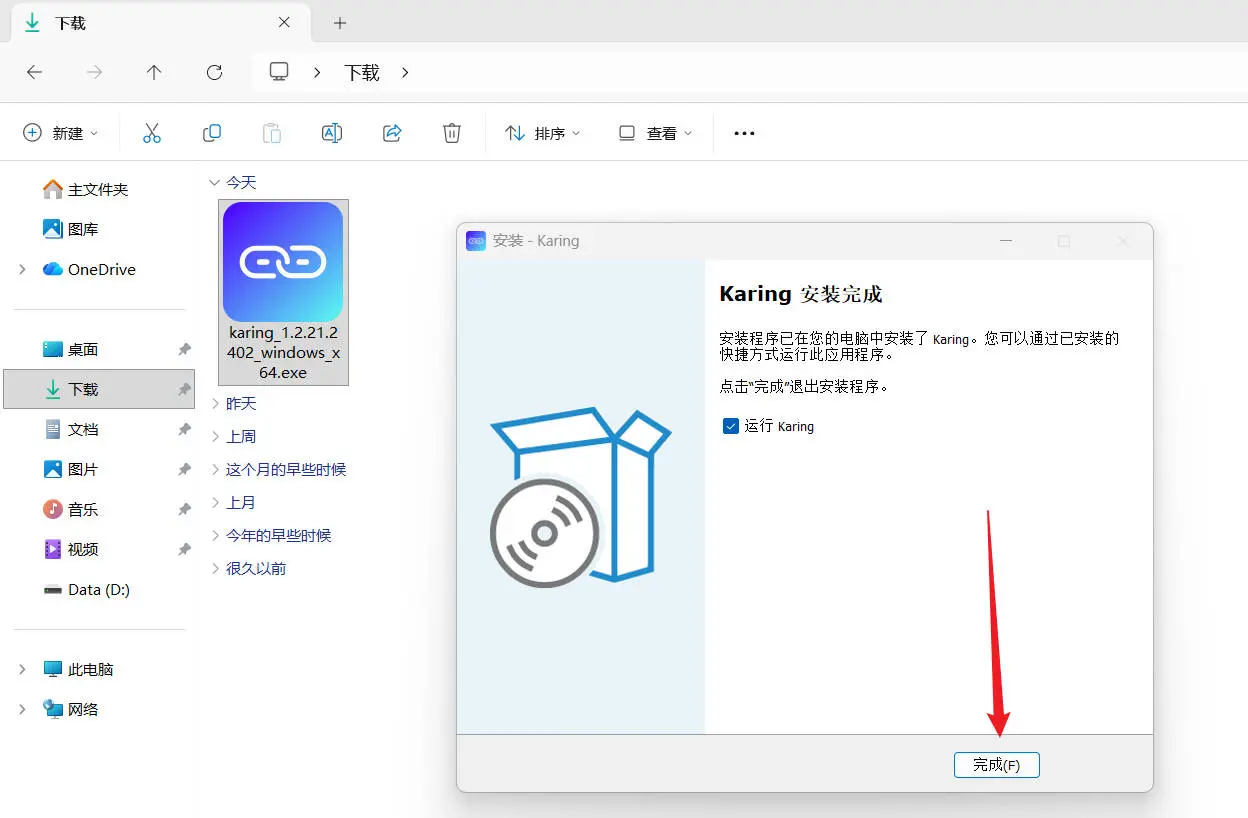Click the Delete trash can icon
This screenshot has width=1248, height=818.
(452, 133)
